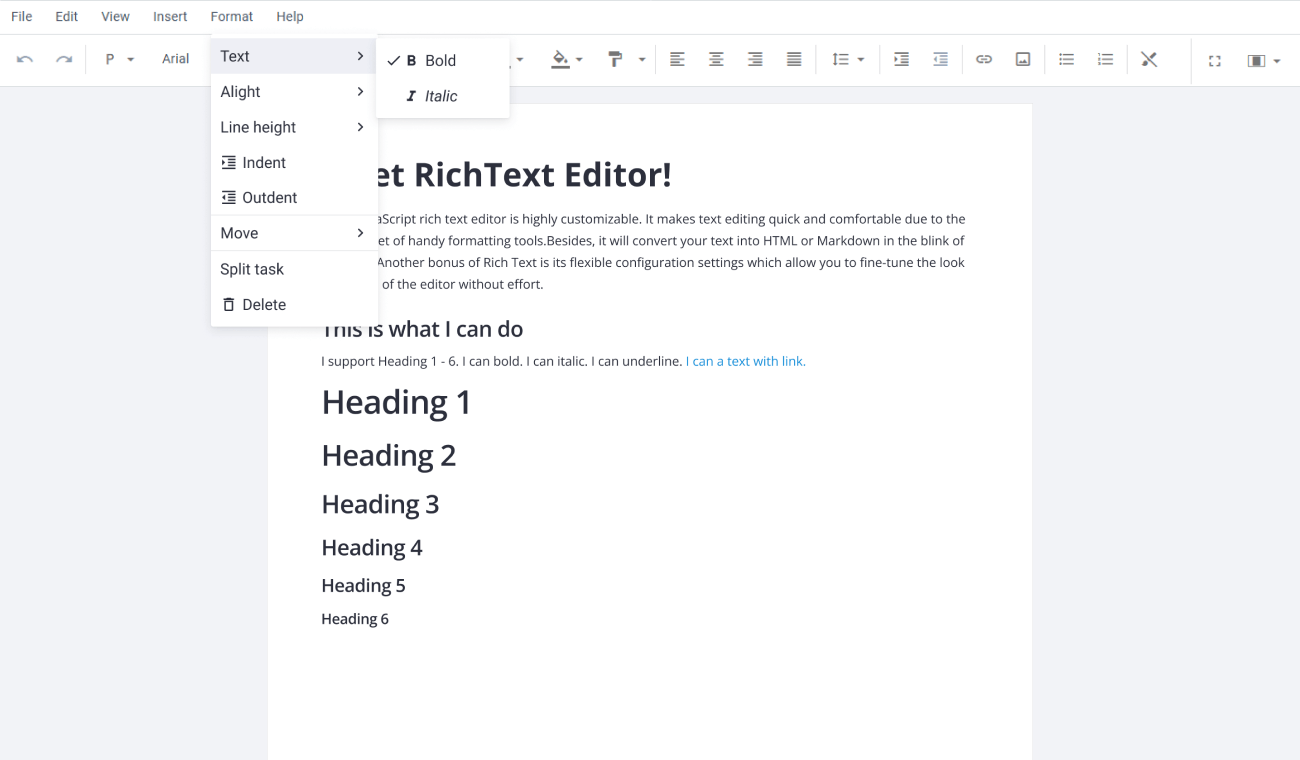Choose Indent from the Format menu
Screen dimensions: 1300x760
pos(294,162)
